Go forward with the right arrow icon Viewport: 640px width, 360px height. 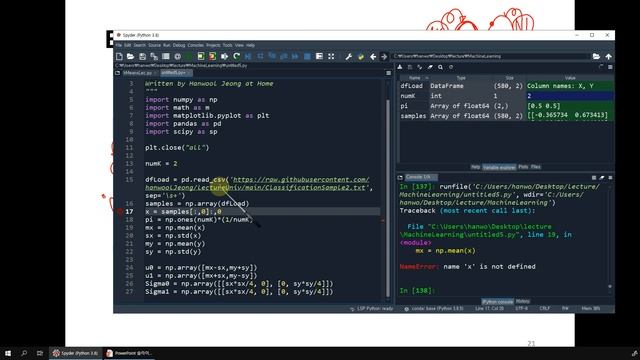click(384, 56)
